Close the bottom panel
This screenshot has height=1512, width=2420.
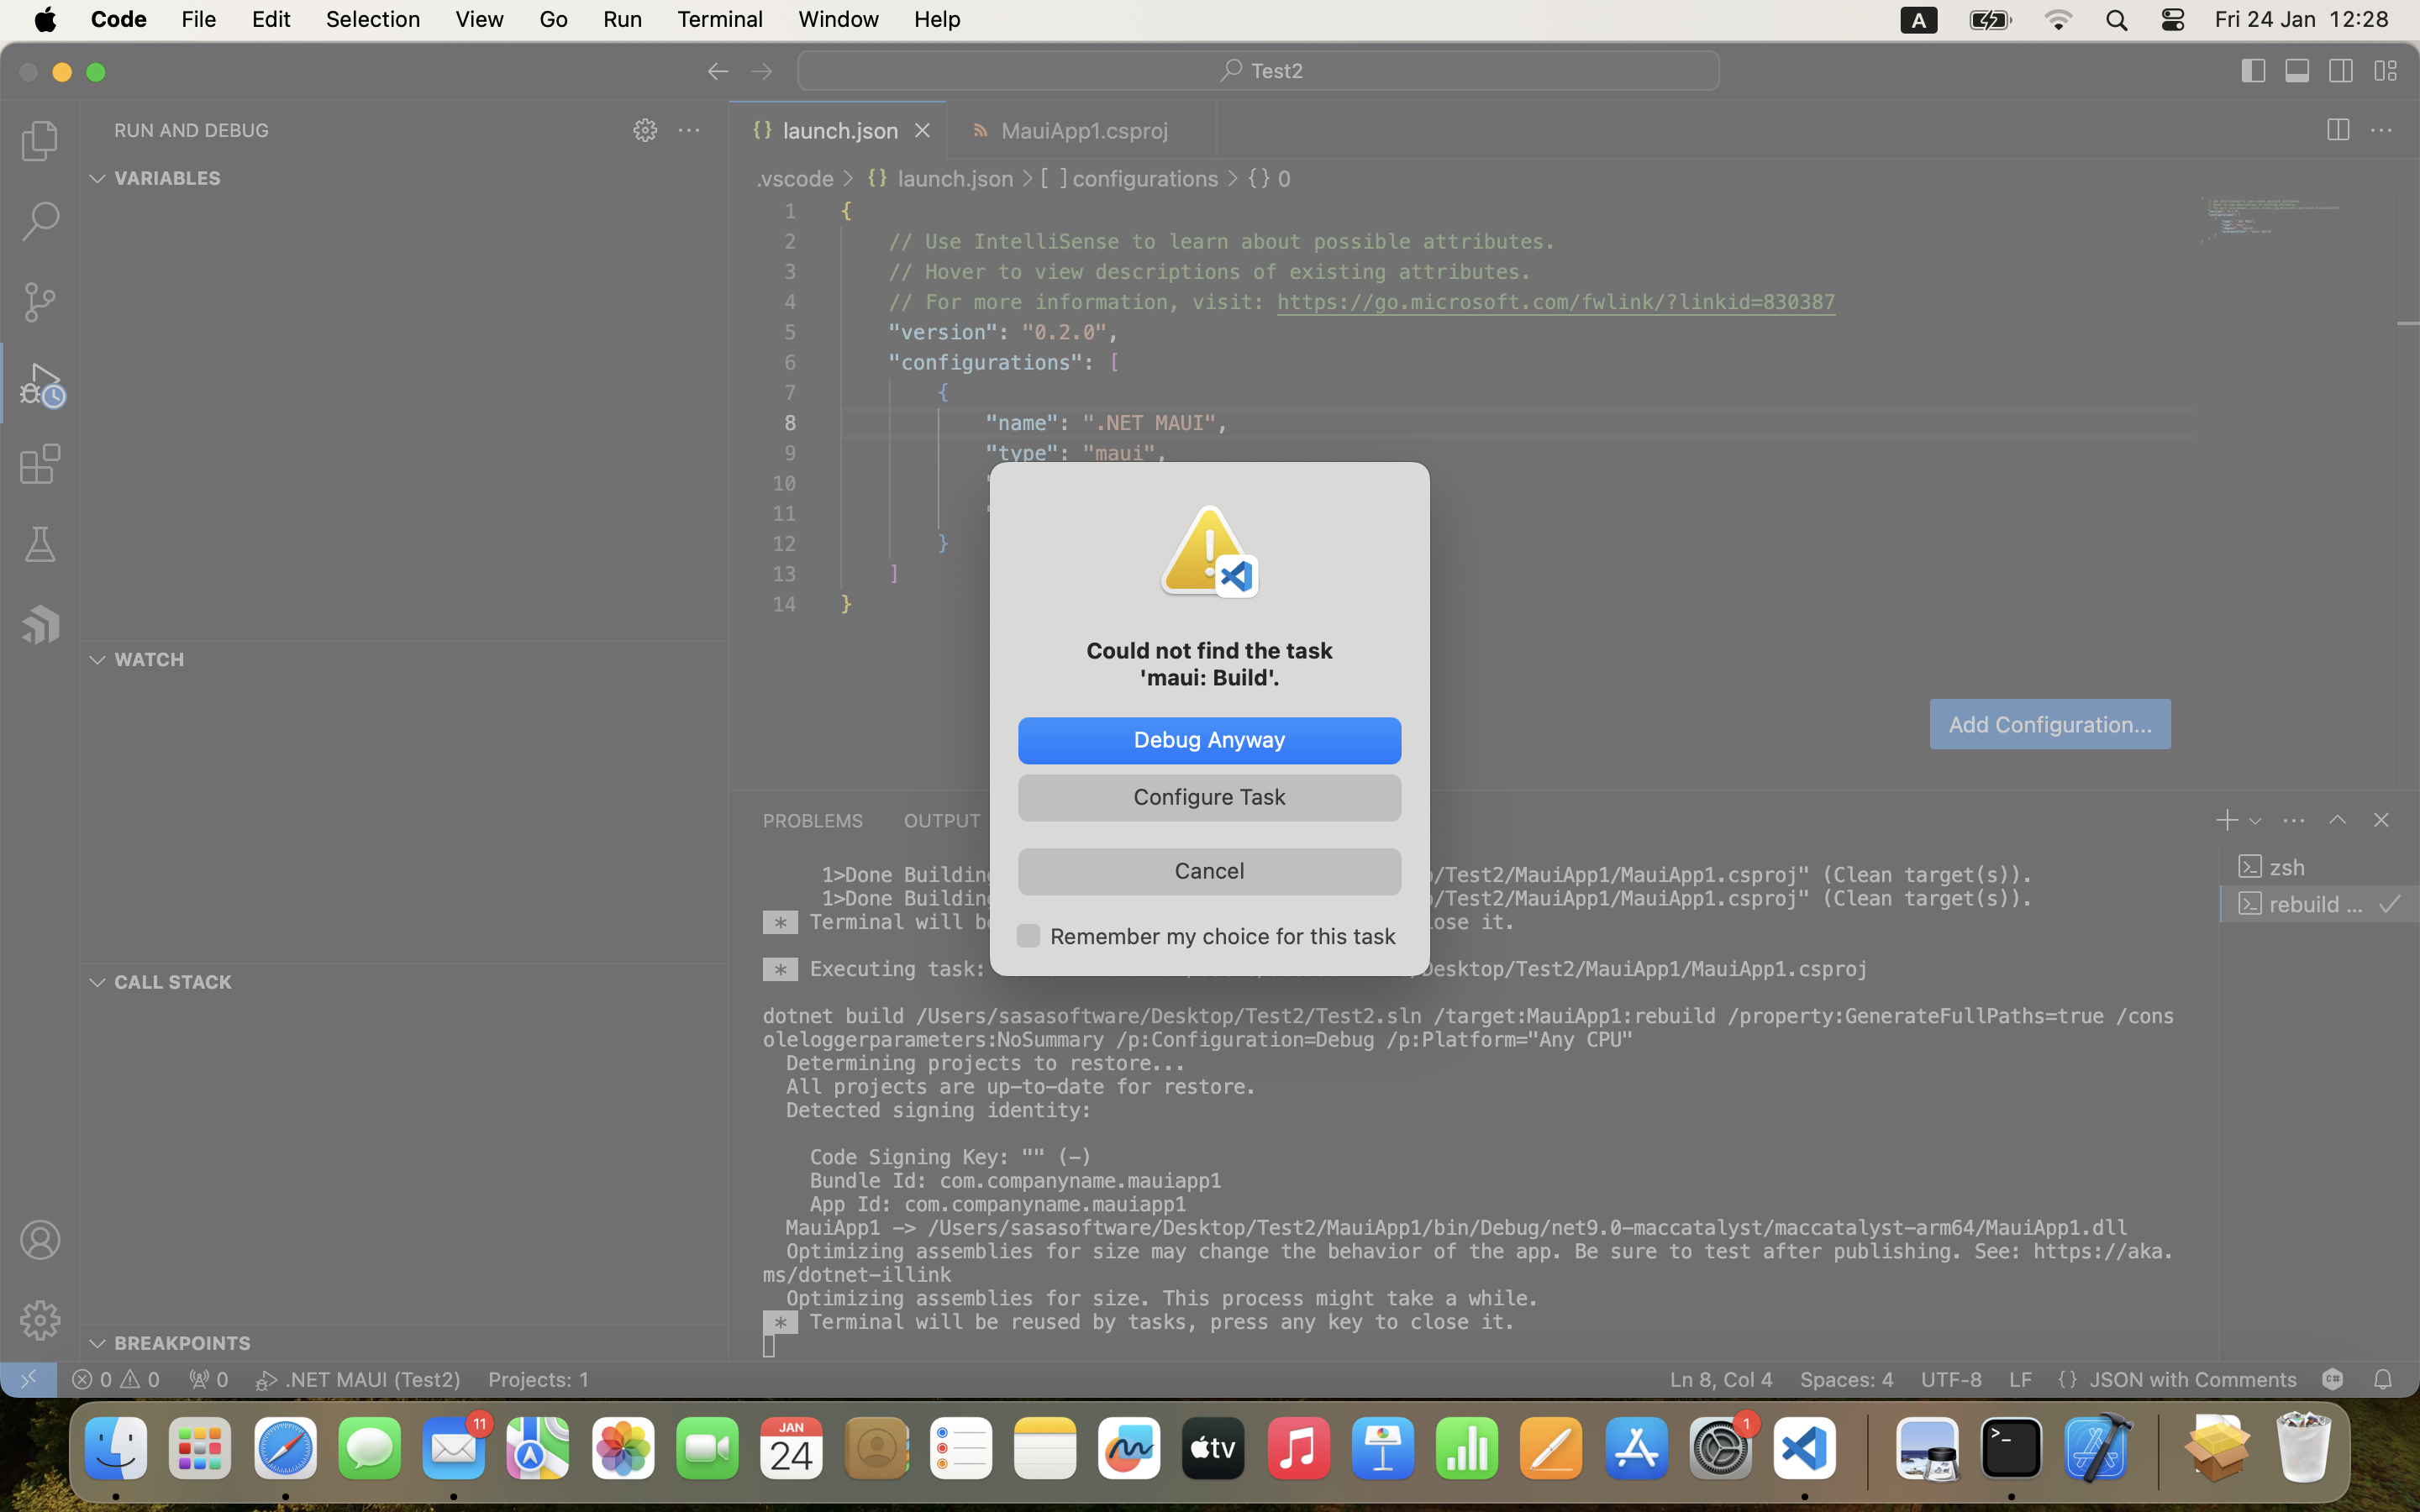(x=2381, y=820)
